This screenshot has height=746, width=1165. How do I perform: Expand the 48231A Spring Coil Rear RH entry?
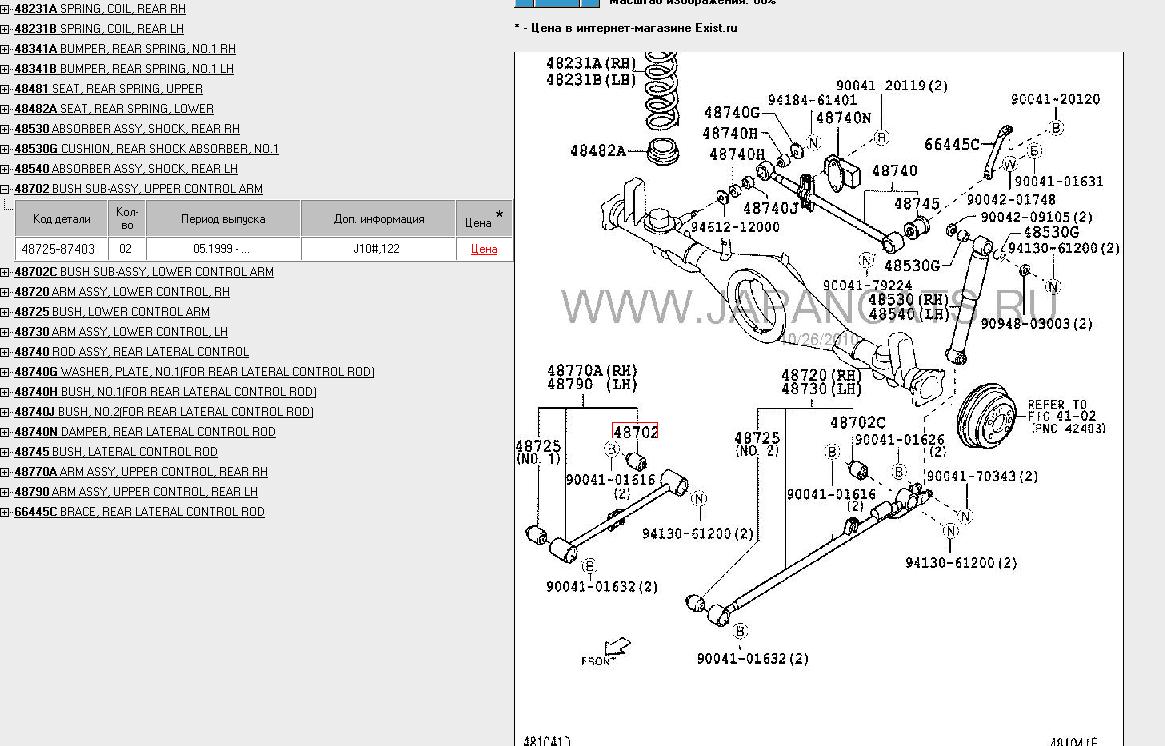(5, 9)
